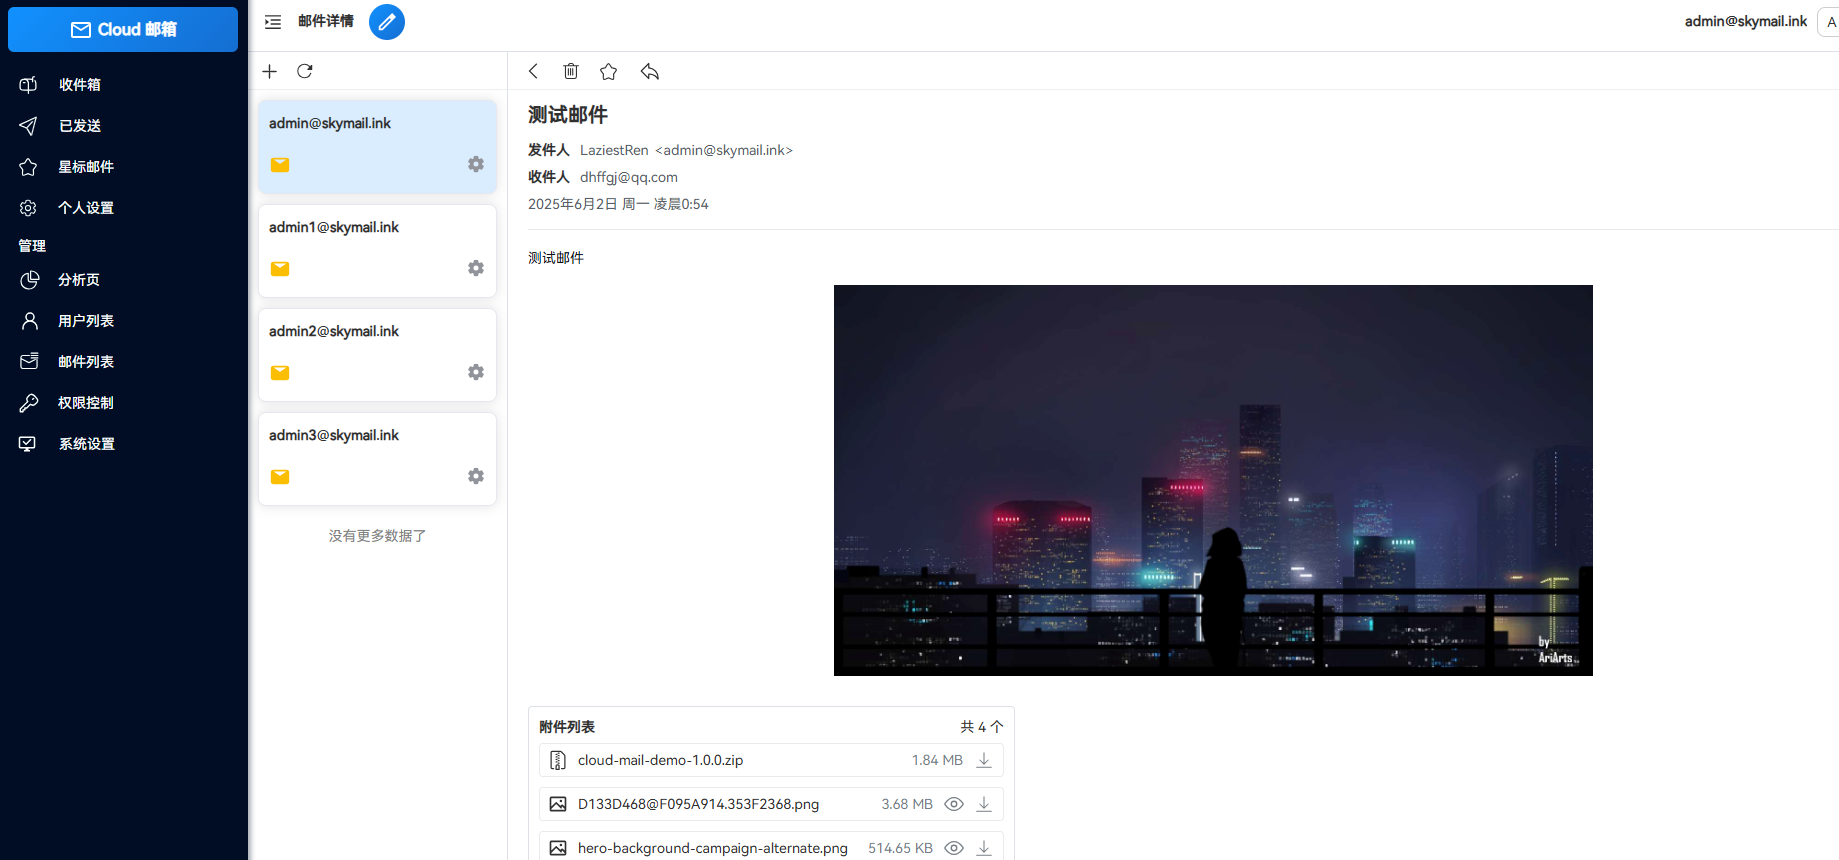1839x860 pixels.
Task: Collapse the sidebar with the menu fold icon
Action: point(273,21)
